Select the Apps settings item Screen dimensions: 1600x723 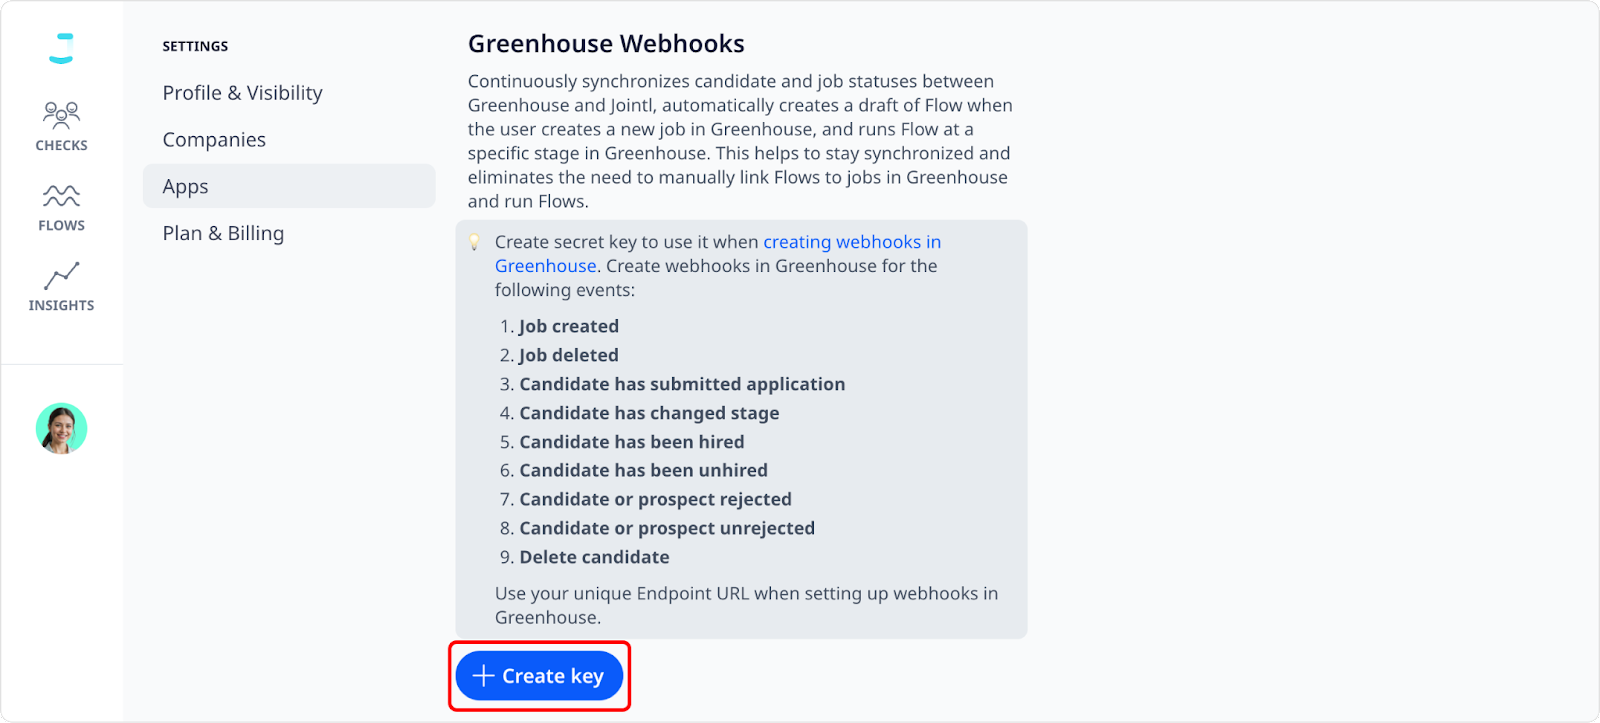point(289,186)
